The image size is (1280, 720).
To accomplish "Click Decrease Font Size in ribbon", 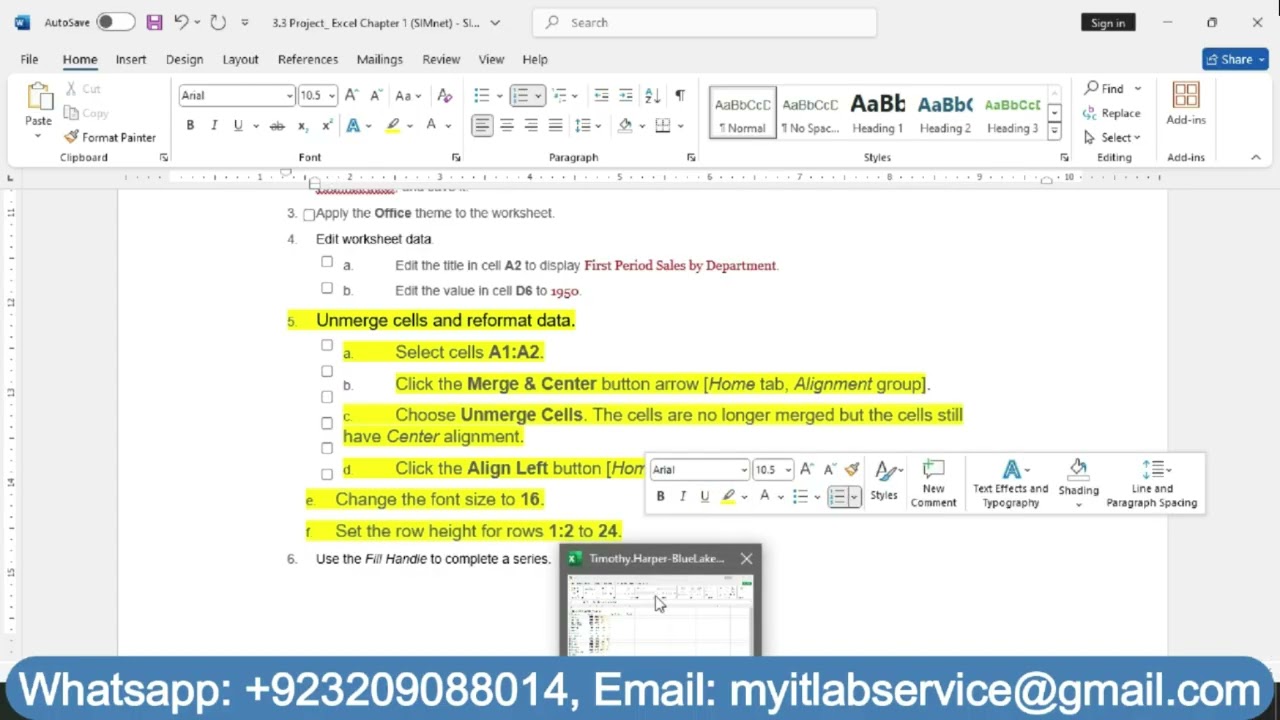I will point(376,95).
